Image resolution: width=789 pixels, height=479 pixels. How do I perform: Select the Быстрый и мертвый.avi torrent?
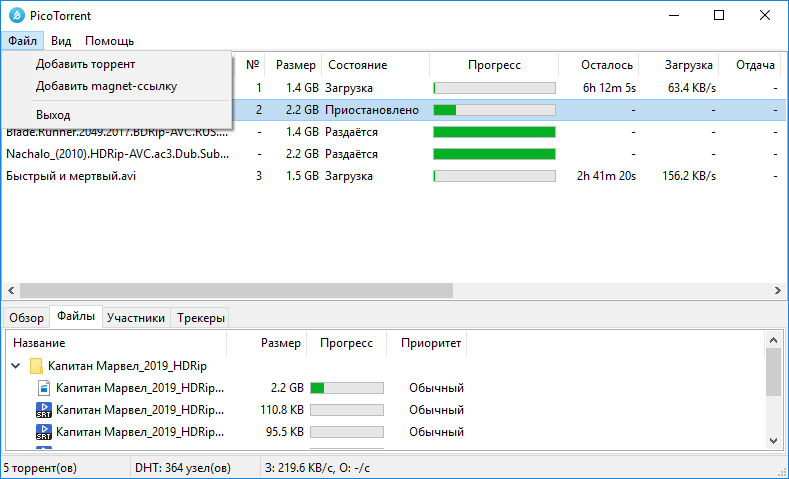pyautogui.click(x=392, y=176)
